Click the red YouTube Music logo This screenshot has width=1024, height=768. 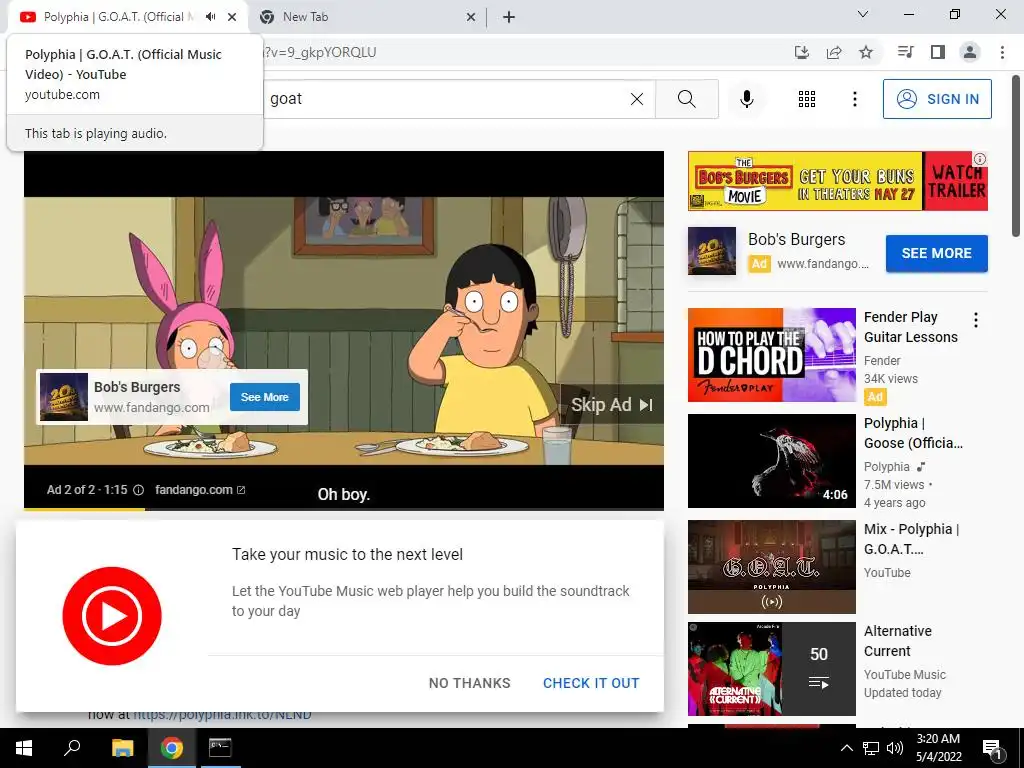click(112, 616)
